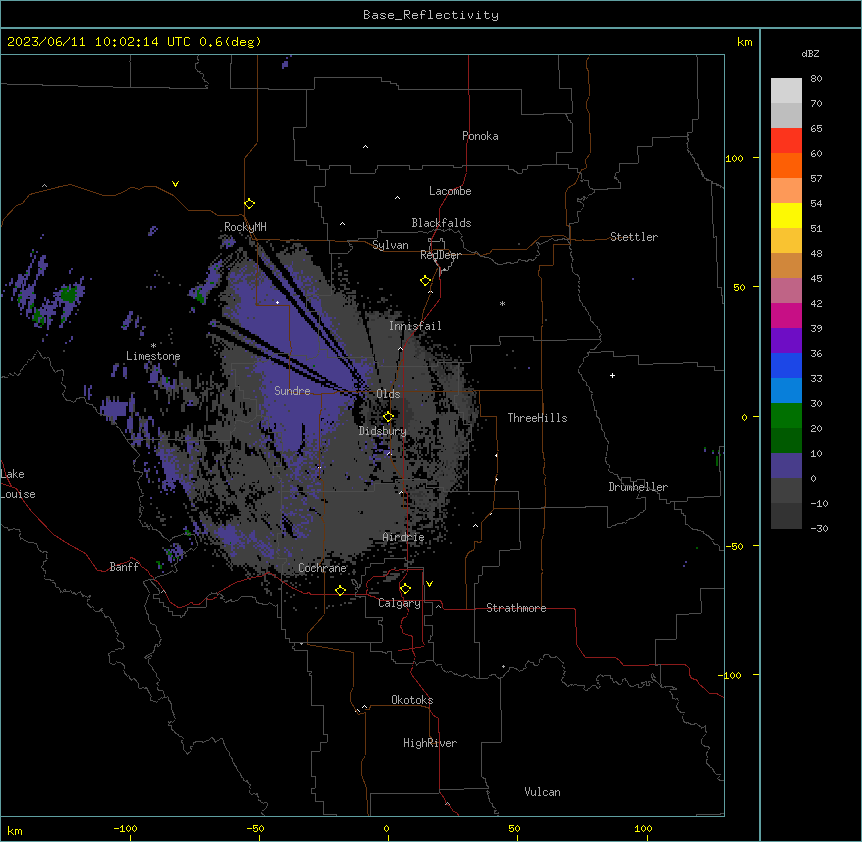Click the RockyMH label
Screen dimensions: 862x842
click(x=245, y=226)
